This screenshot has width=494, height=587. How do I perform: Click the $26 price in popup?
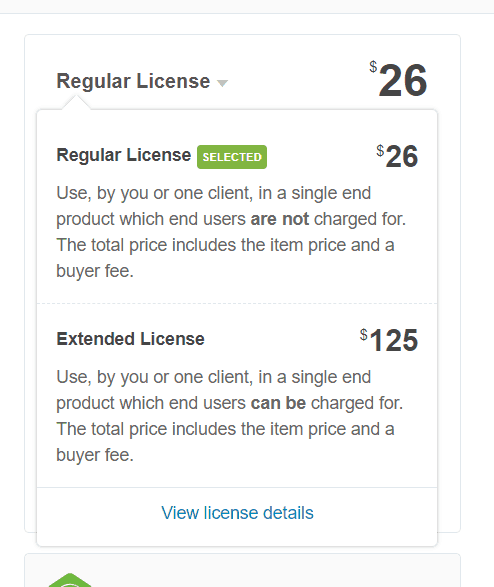pos(397,156)
